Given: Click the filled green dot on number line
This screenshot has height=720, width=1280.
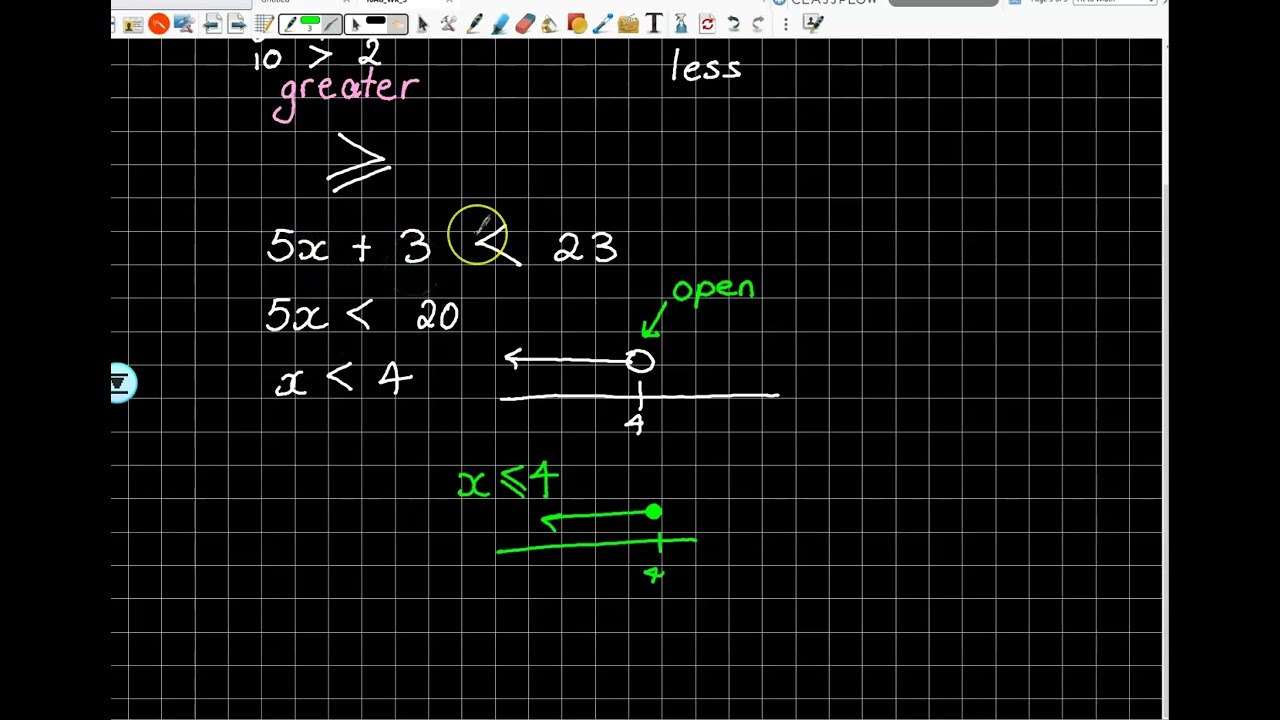Looking at the screenshot, I should coord(653,512).
